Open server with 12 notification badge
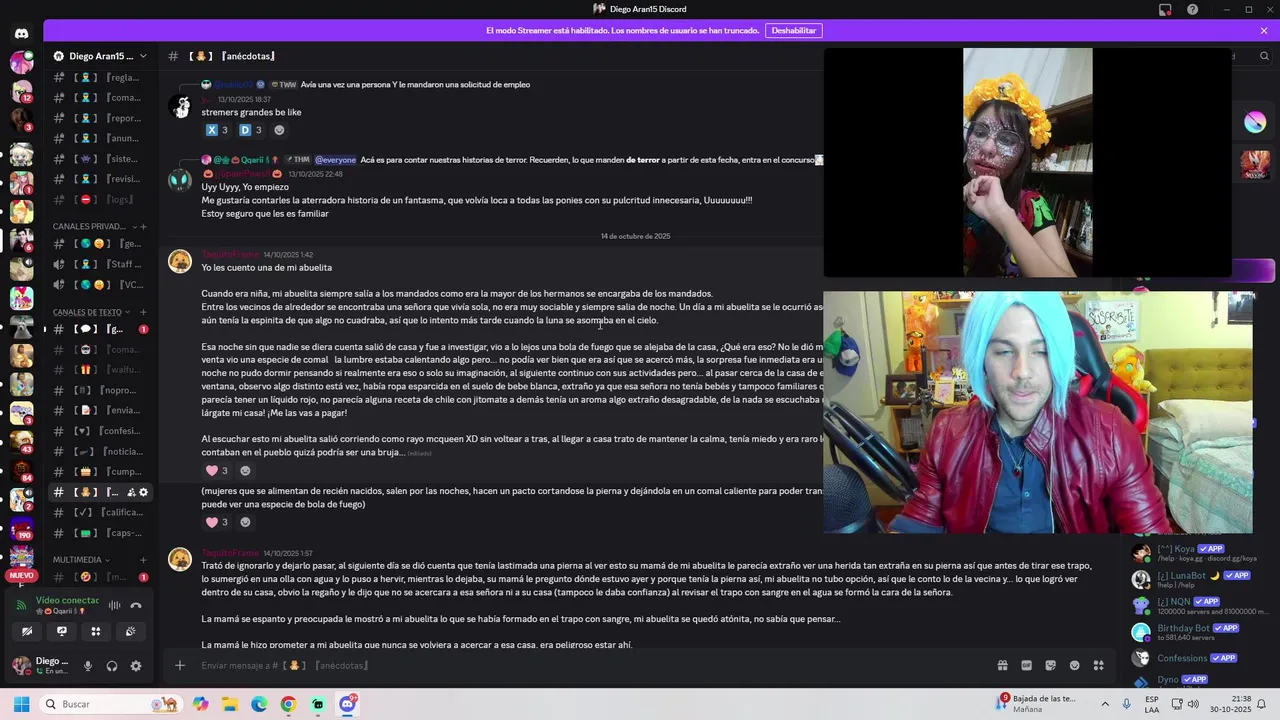The width and height of the screenshot is (1280, 720). [21, 90]
